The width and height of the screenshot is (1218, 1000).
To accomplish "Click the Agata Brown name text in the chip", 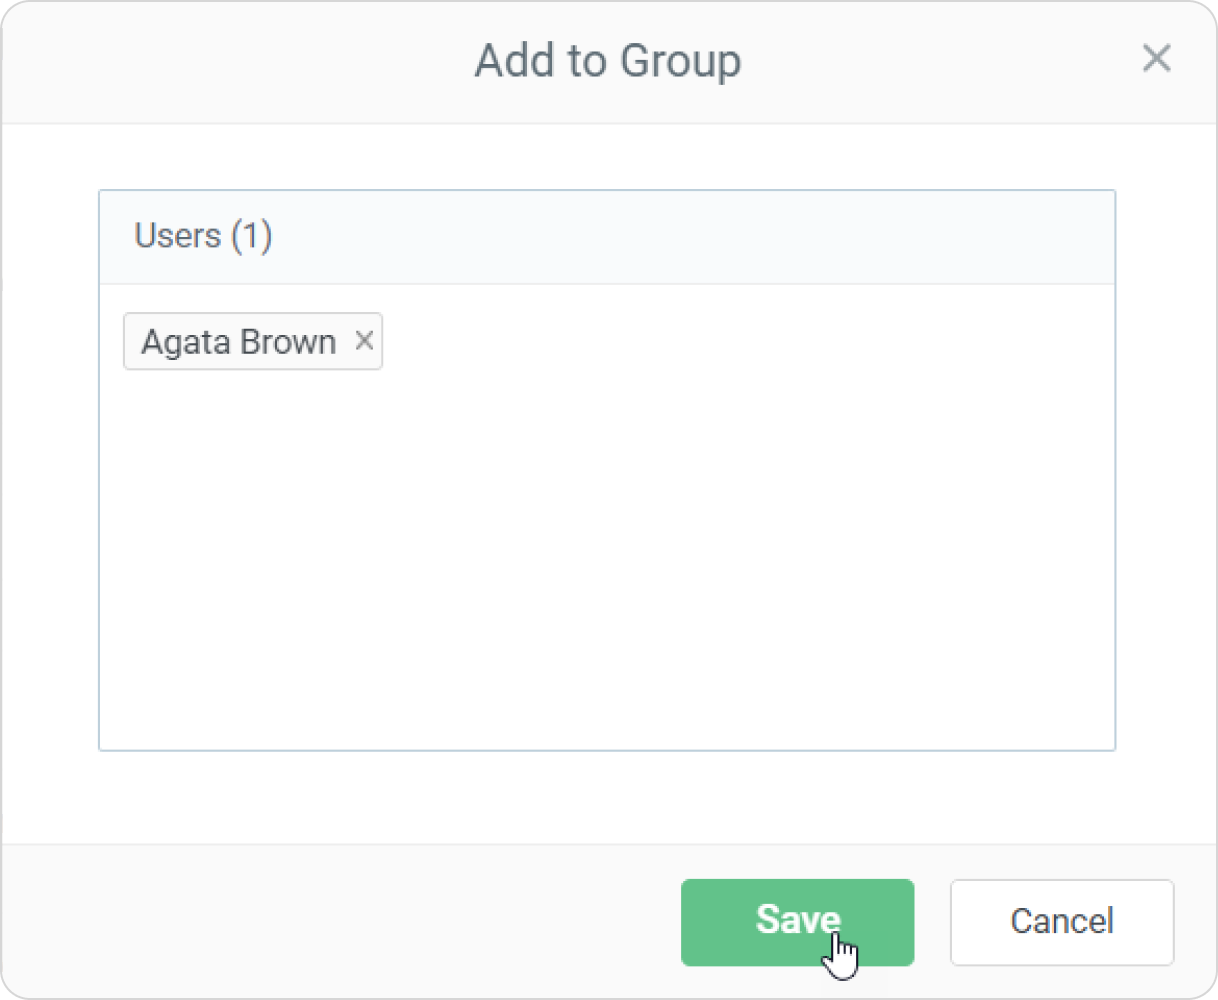I will 238,342.
